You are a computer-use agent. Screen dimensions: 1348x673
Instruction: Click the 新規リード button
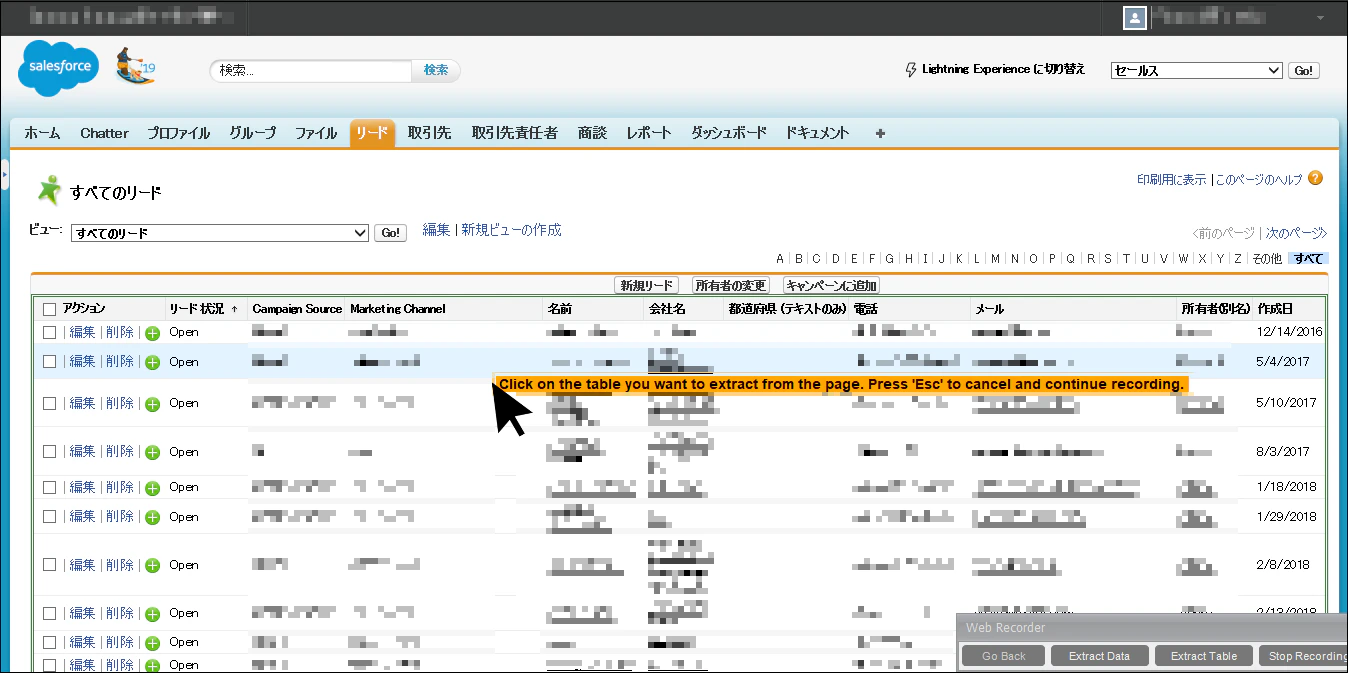[x=646, y=286]
